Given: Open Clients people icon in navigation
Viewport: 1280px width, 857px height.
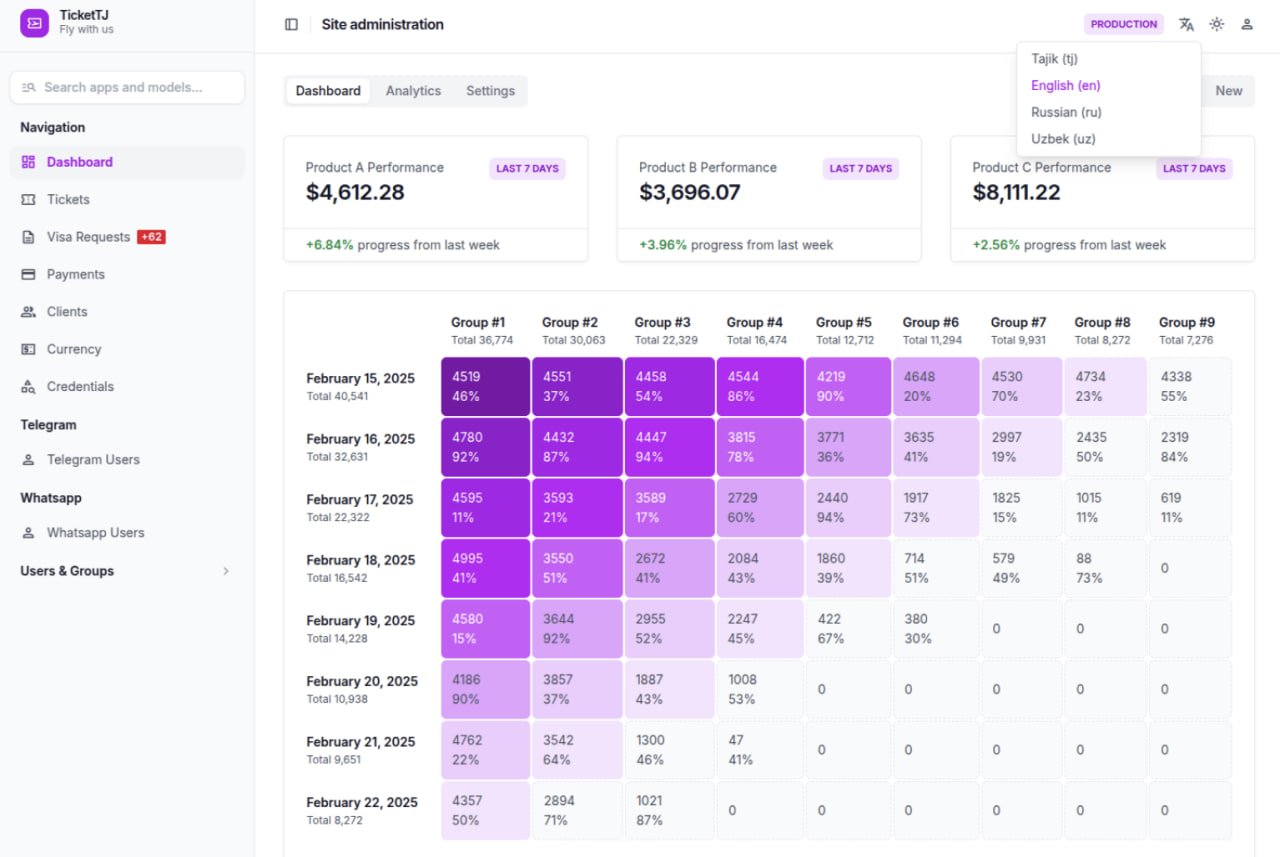Looking at the screenshot, I should point(28,312).
